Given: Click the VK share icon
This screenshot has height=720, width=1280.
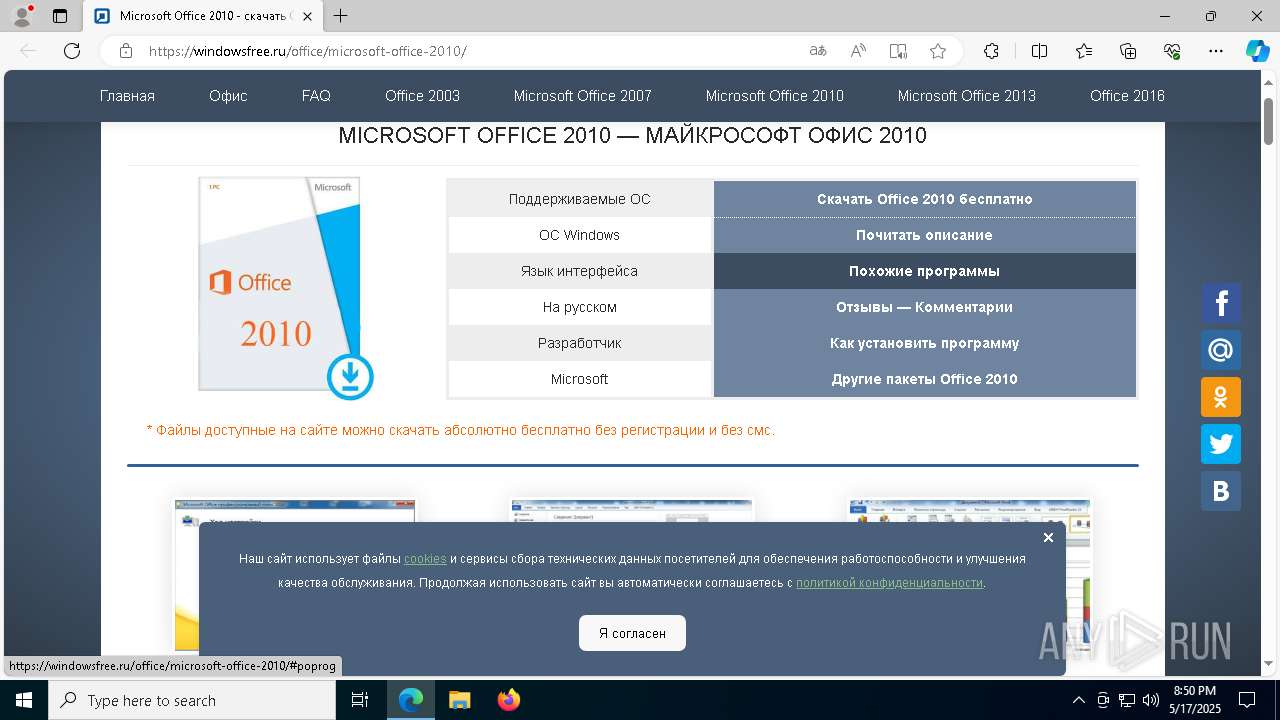Looking at the screenshot, I should click(1221, 491).
